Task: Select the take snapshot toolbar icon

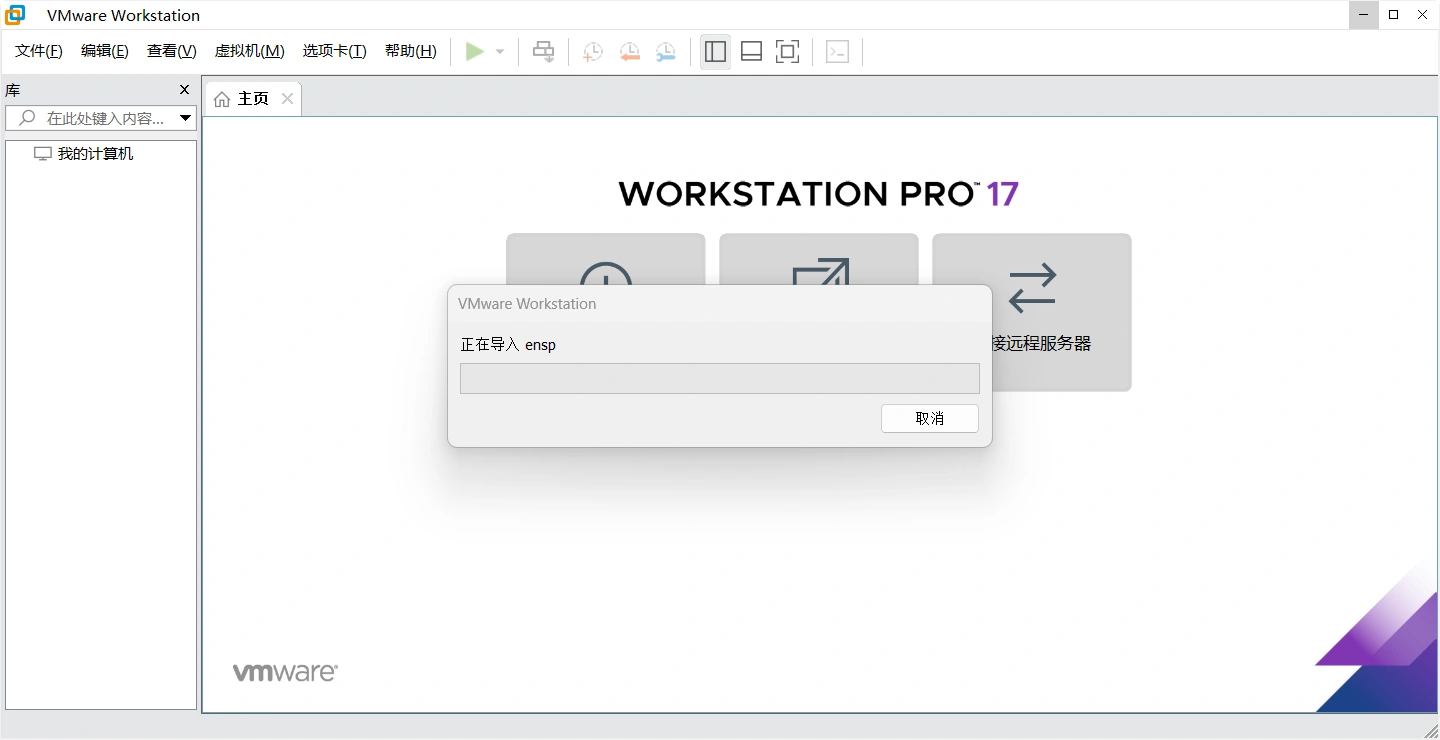Action: (x=592, y=51)
